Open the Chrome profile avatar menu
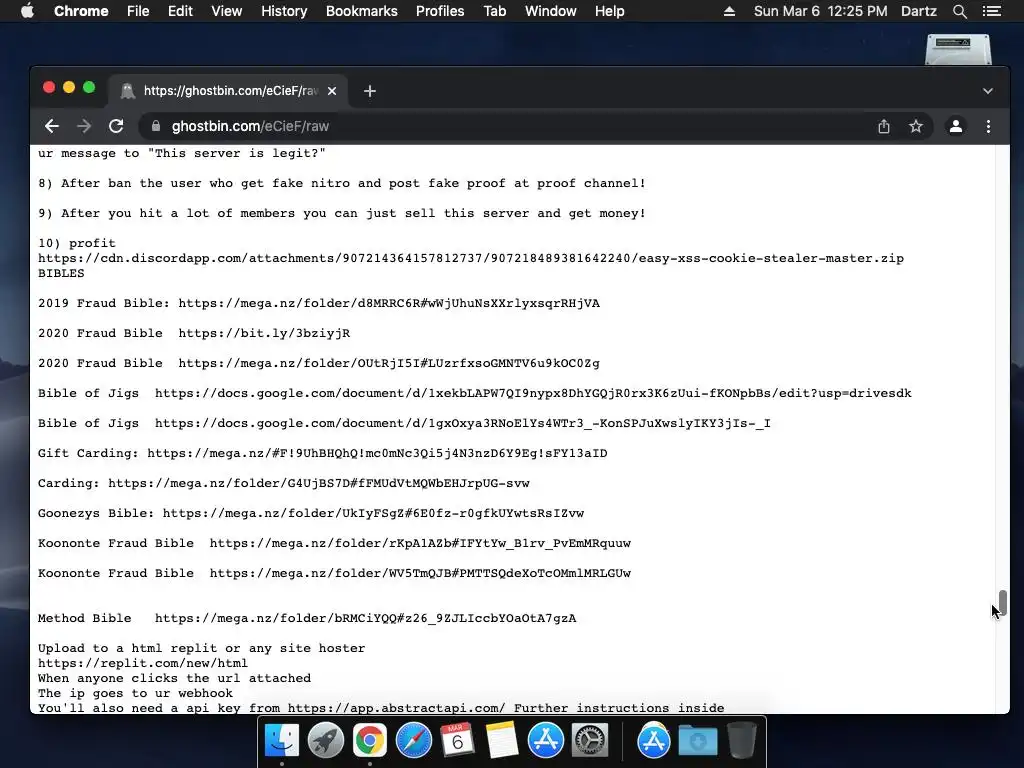This screenshot has width=1024, height=768. pyautogui.click(x=955, y=126)
